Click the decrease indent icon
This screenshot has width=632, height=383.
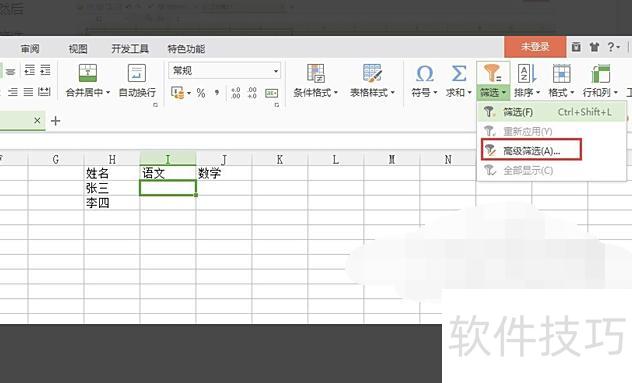(x=29, y=70)
